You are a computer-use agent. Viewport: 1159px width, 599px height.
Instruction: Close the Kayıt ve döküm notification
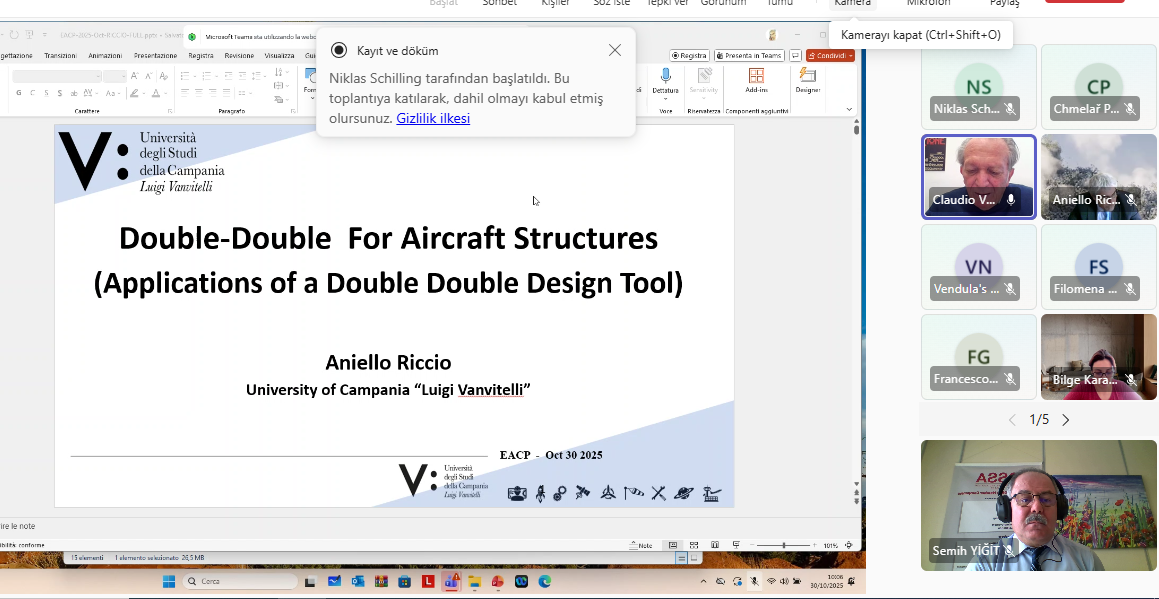coord(614,50)
